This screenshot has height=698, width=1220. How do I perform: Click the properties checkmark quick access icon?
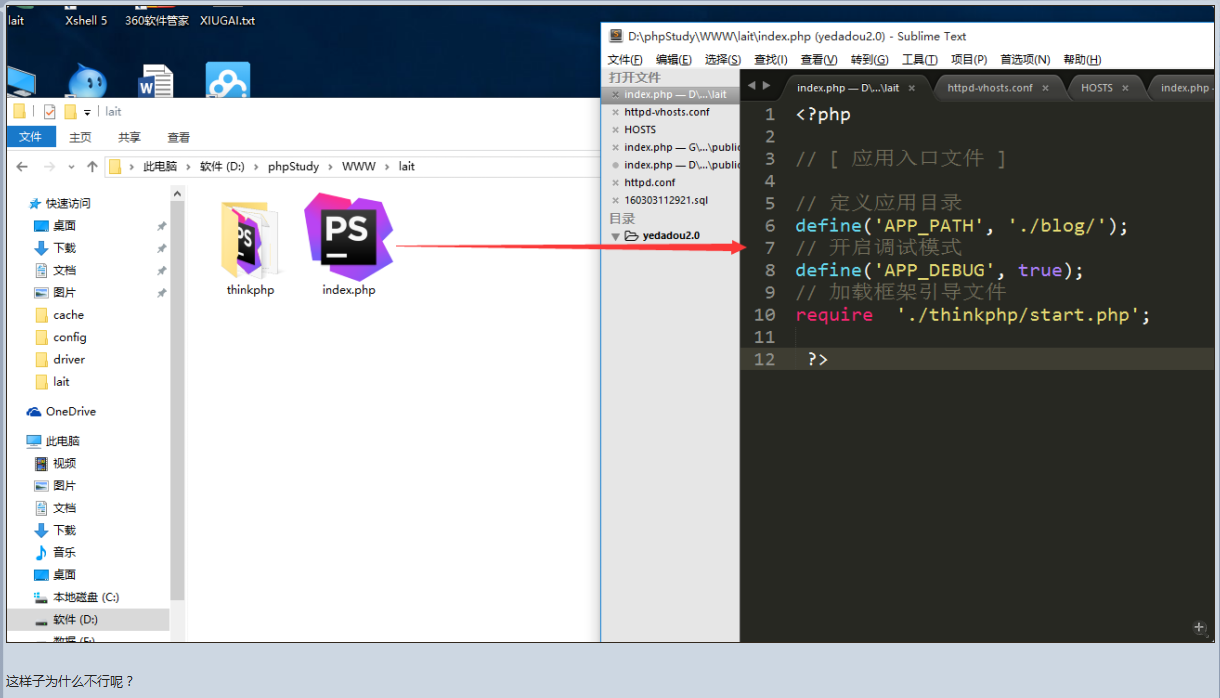point(50,112)
